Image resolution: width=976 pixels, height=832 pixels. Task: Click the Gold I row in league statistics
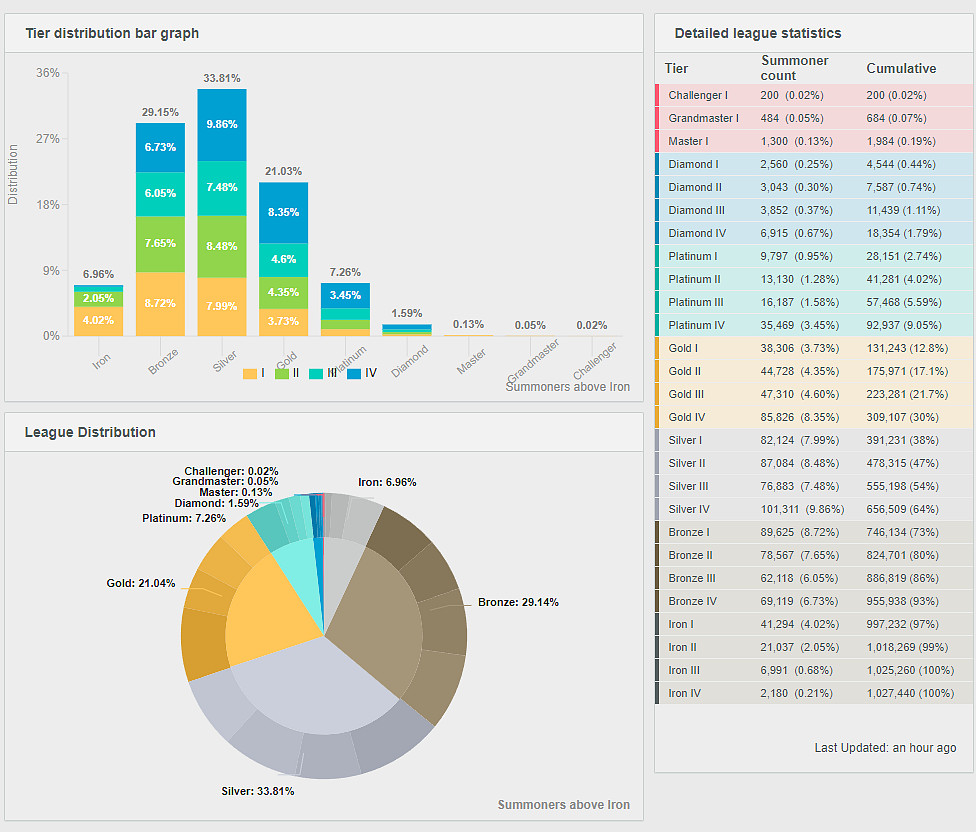point(815,348)
